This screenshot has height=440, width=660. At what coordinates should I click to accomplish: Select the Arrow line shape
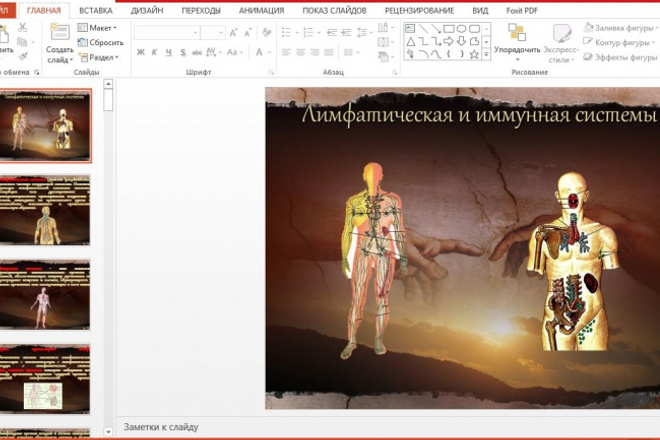(436, 29)
